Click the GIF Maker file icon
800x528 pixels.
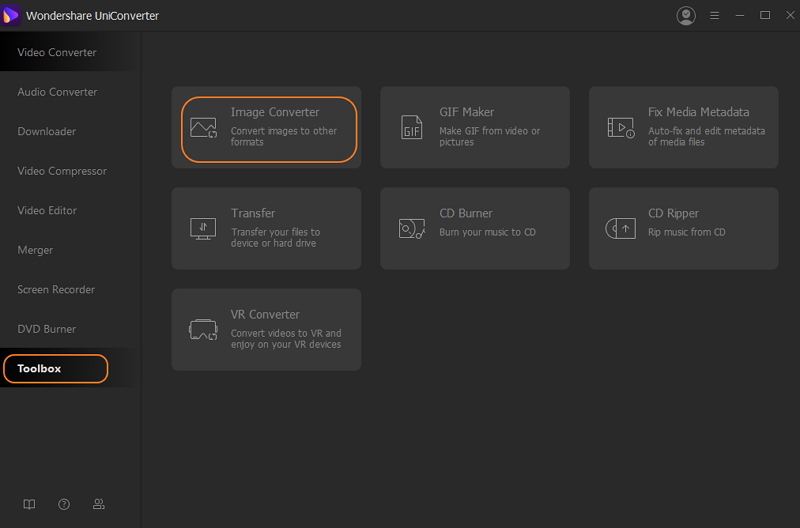click(411, 127)
